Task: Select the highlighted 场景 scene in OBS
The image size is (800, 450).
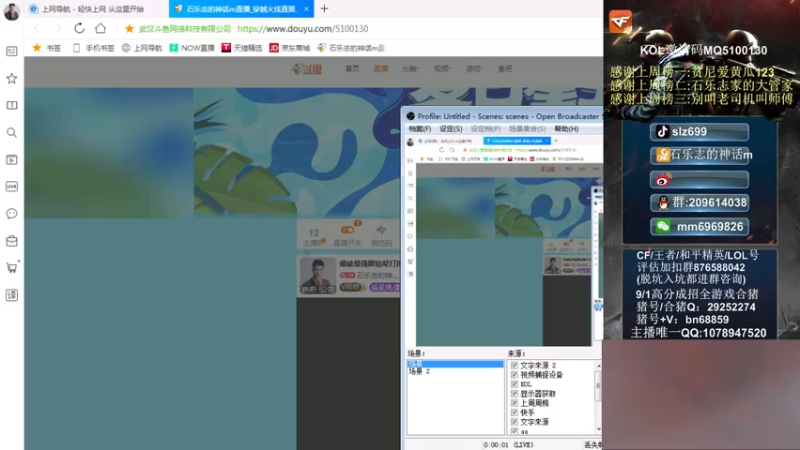Action: [455, 364]
